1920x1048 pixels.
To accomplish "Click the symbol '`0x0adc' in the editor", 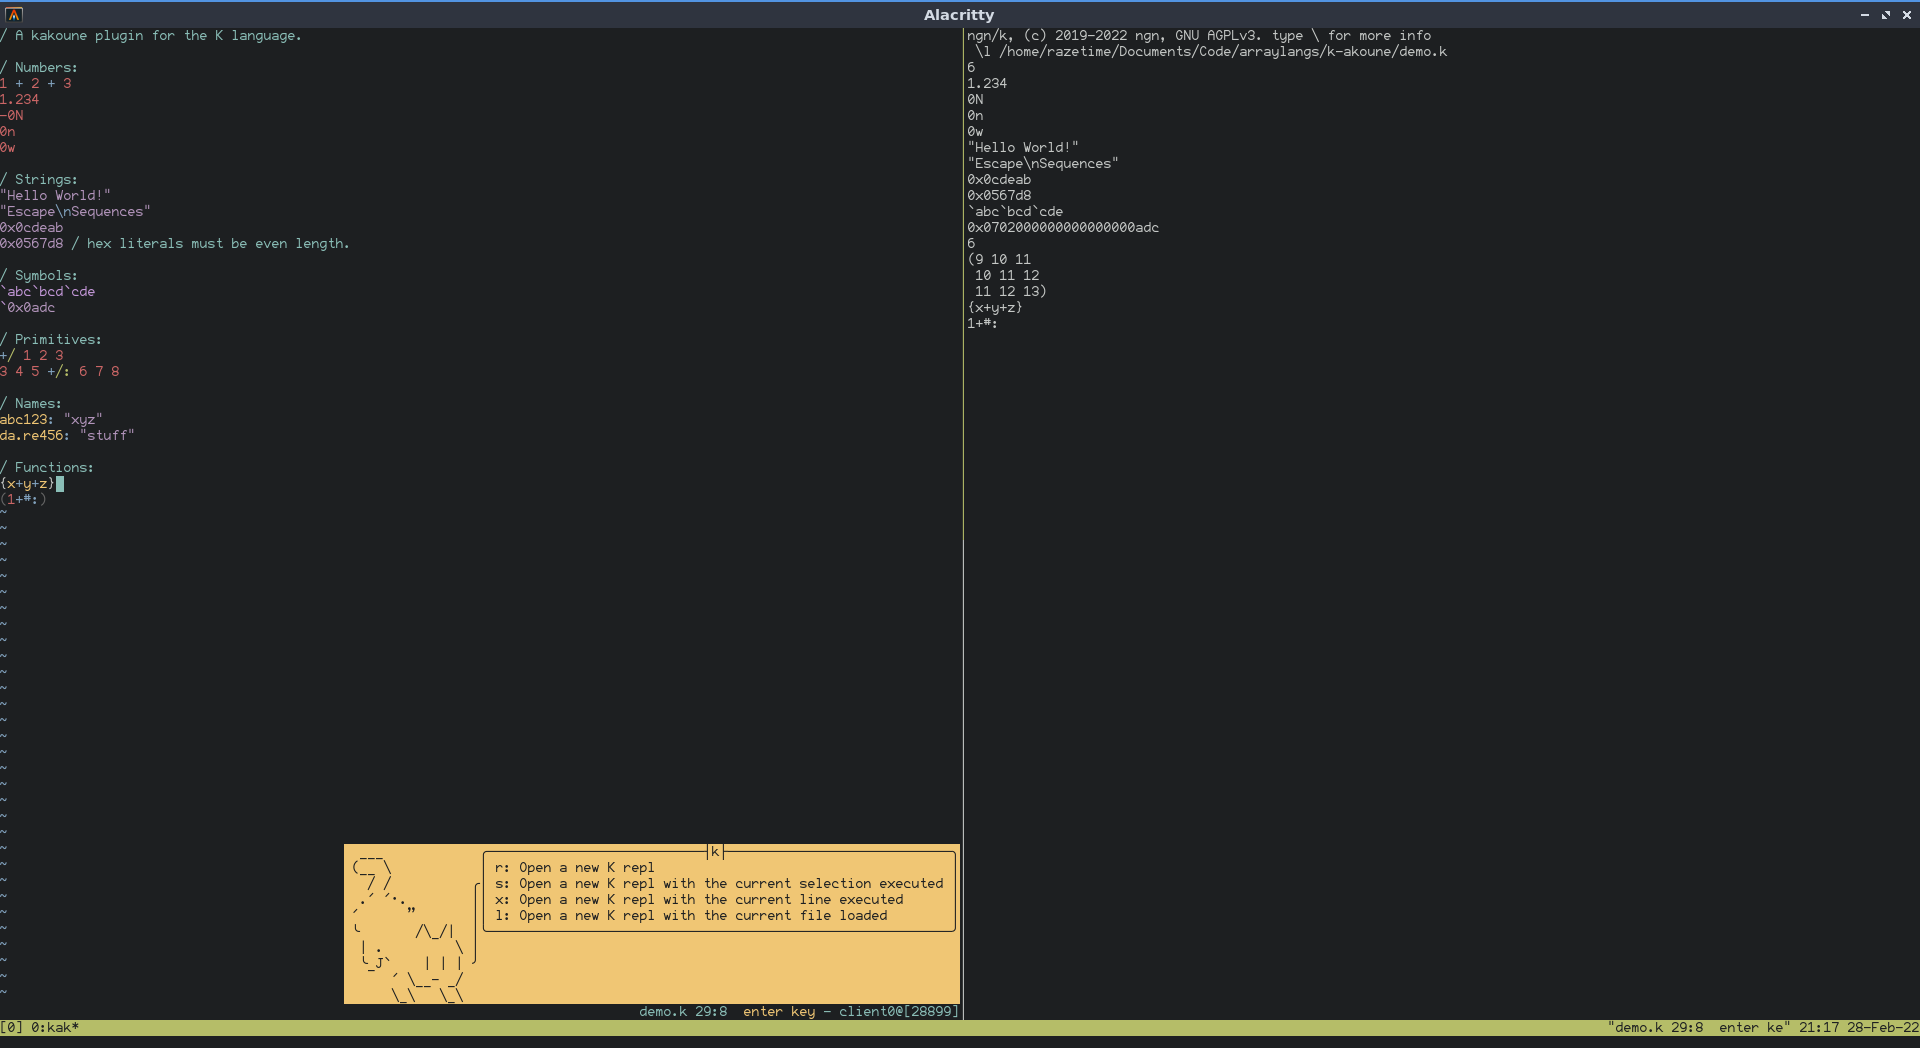I will coord(28,308).
